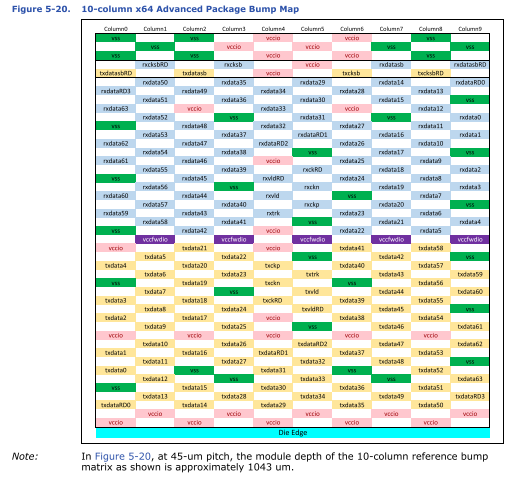506x478 pixels.
Task: Click the rxtrk cell
Action: click(273, 213)
